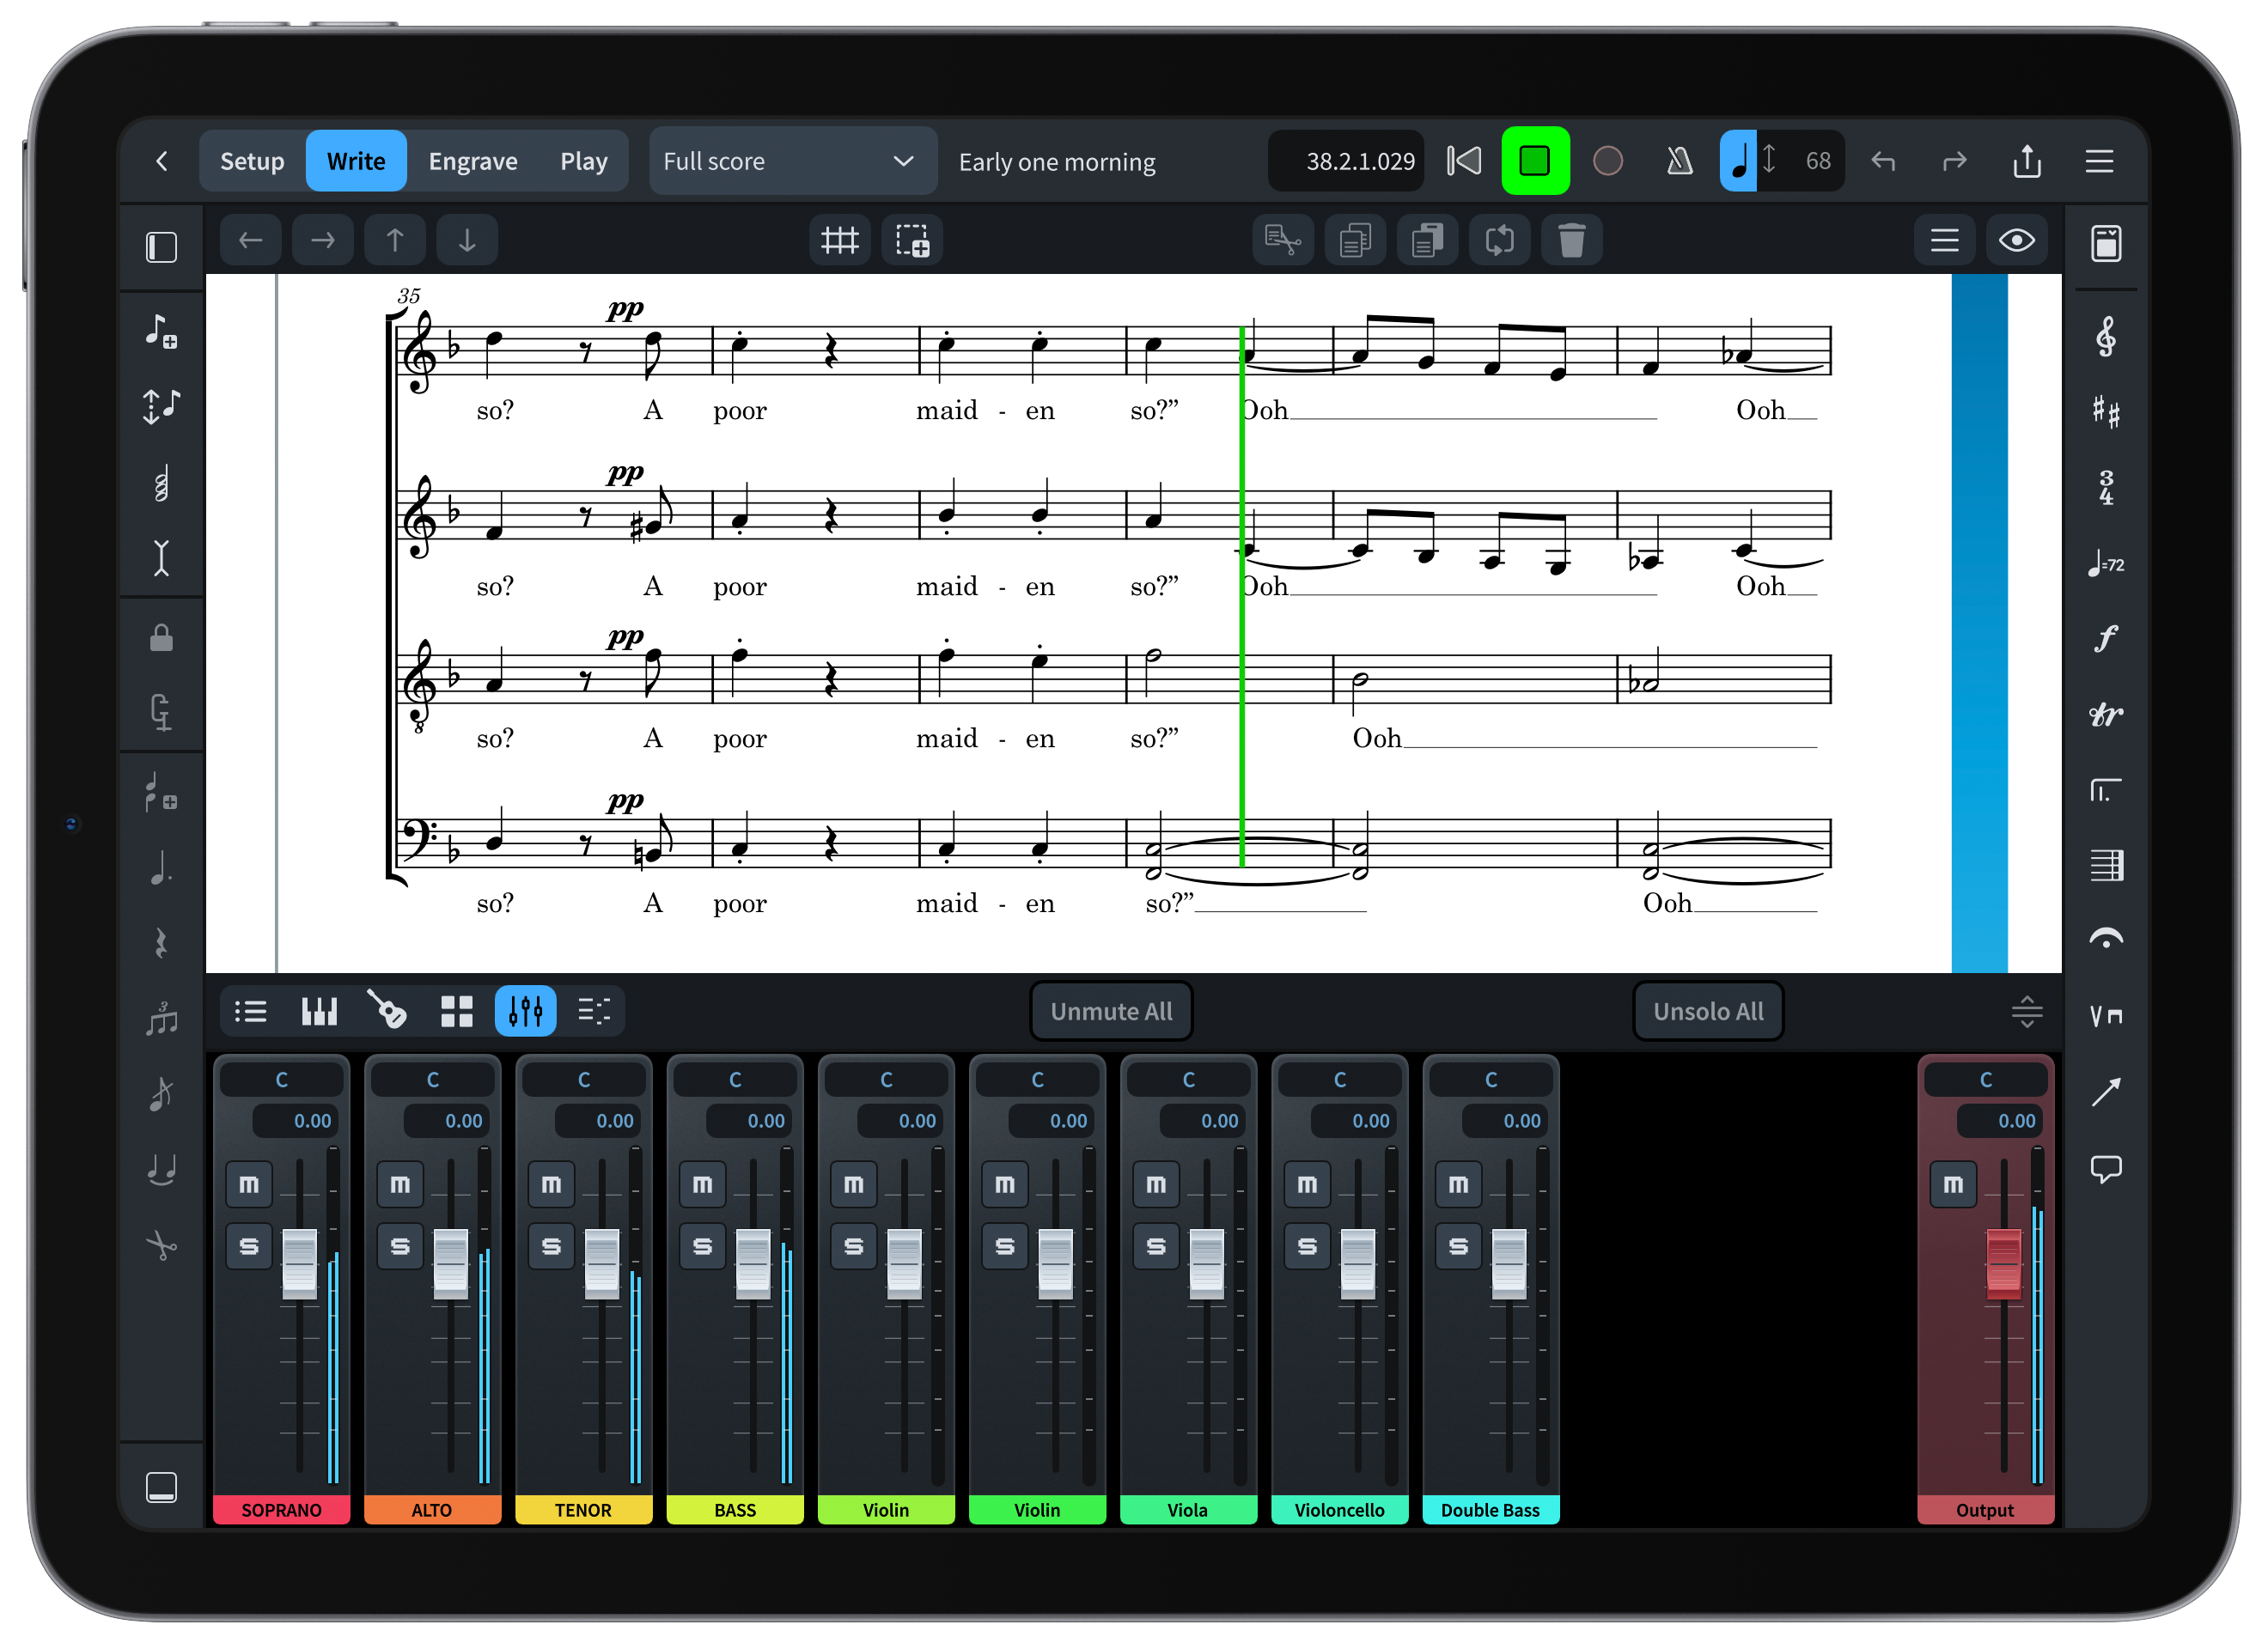Click the red Output channel fader
Viewport: 2268px width, 1649px height.
[2003, 1264]
